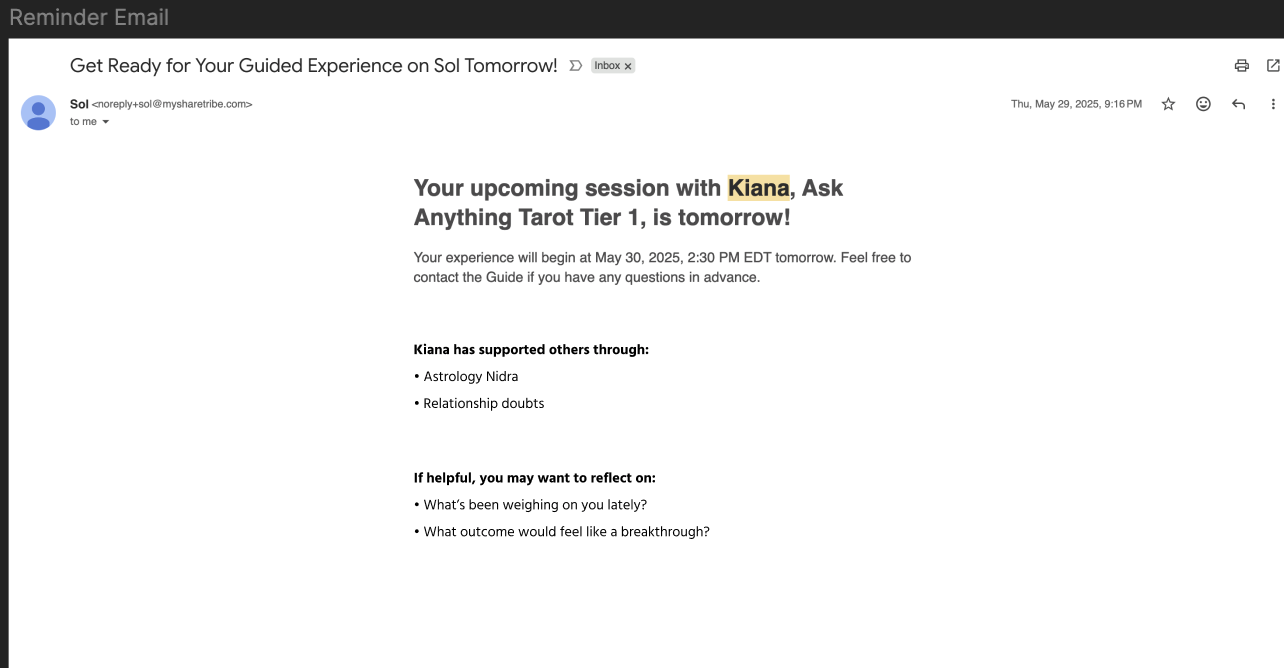This screenshot has height=668, width=1284.
Task: Click the Inbox label chip
Action: [x=607, y=66]
